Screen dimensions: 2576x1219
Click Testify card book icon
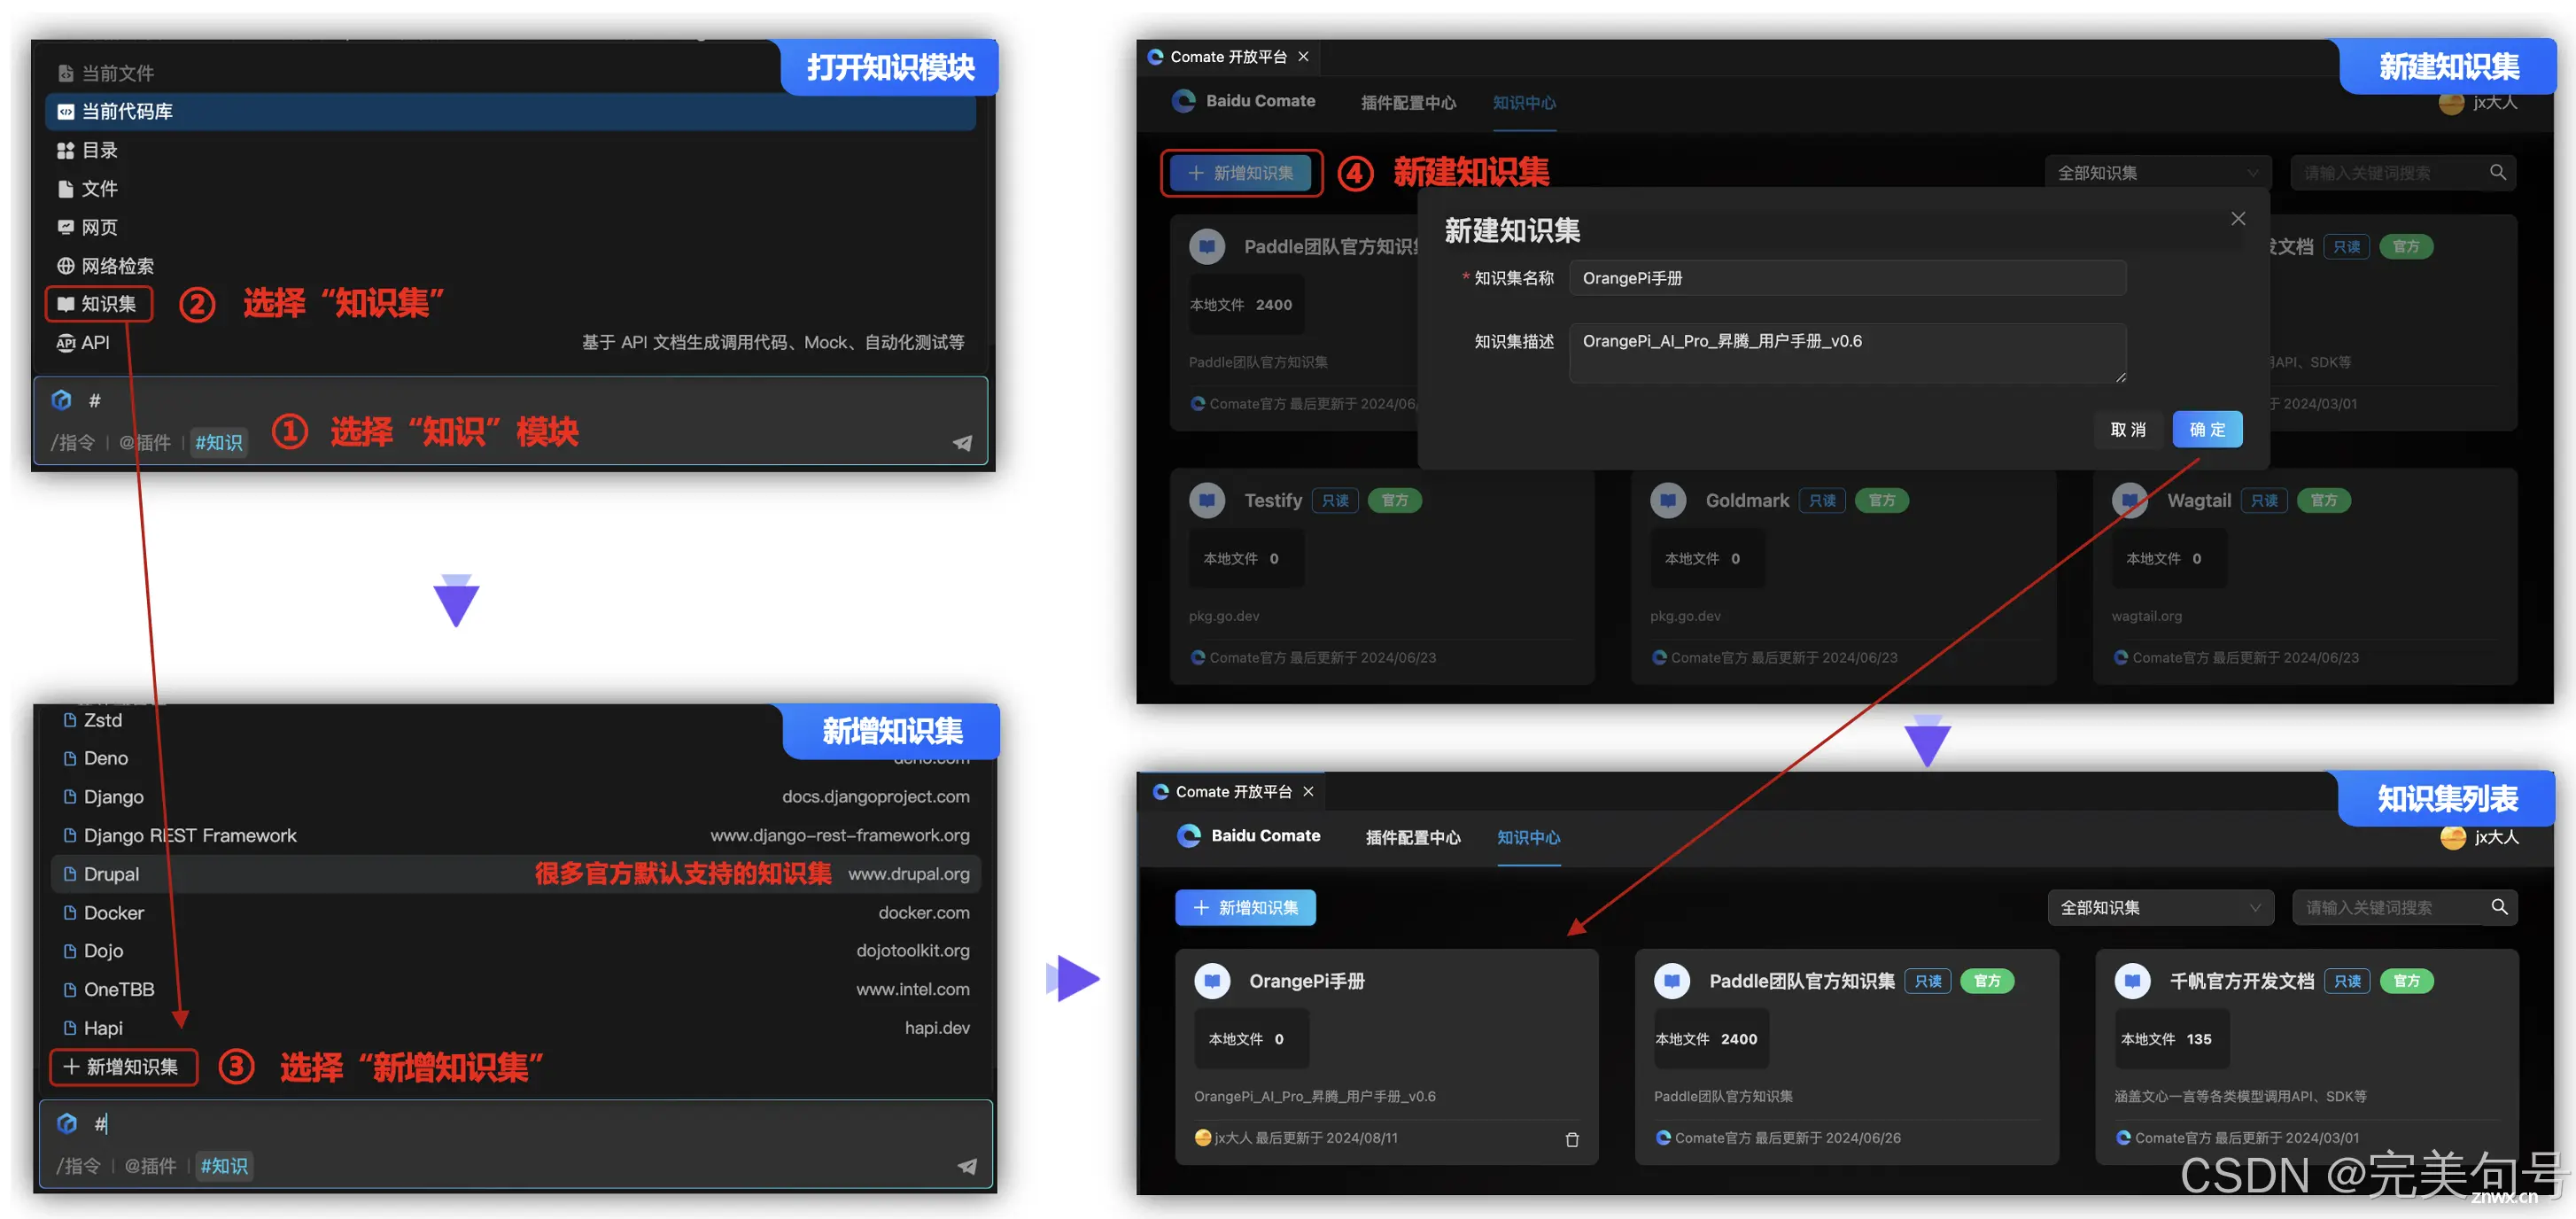[x=1207, y=500]
